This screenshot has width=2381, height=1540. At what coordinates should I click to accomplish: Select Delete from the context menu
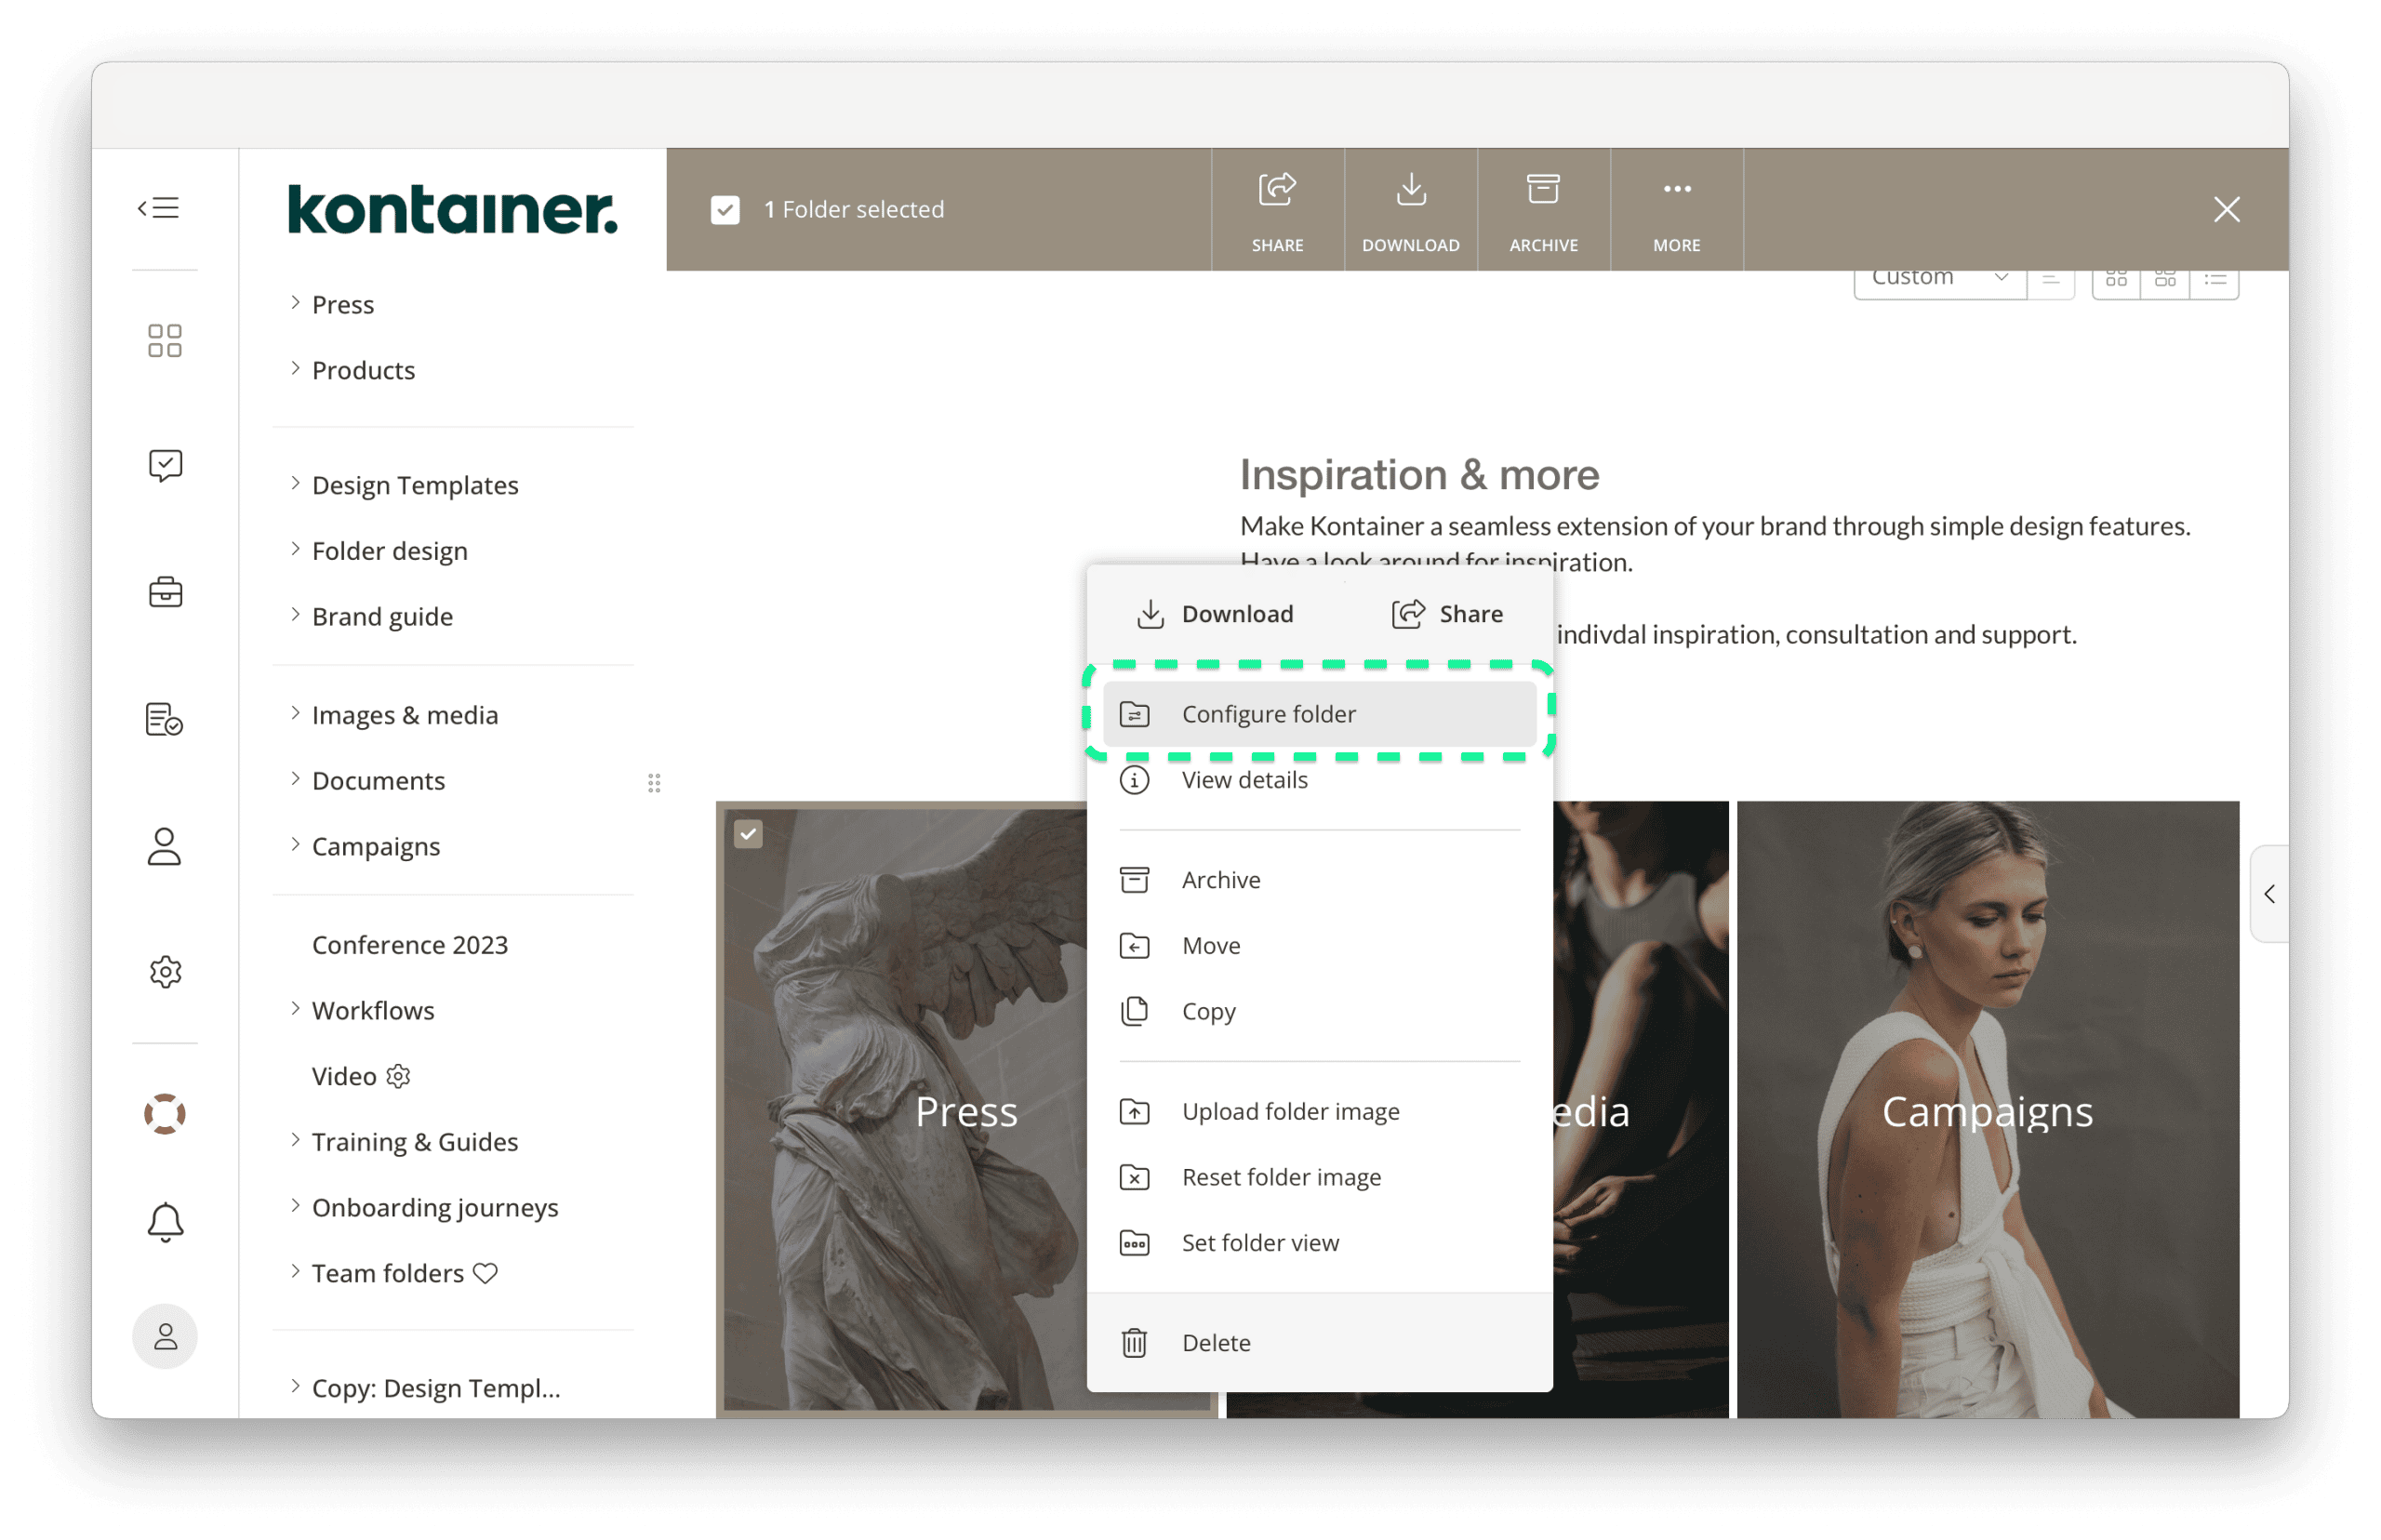tap(1216, 1342)
